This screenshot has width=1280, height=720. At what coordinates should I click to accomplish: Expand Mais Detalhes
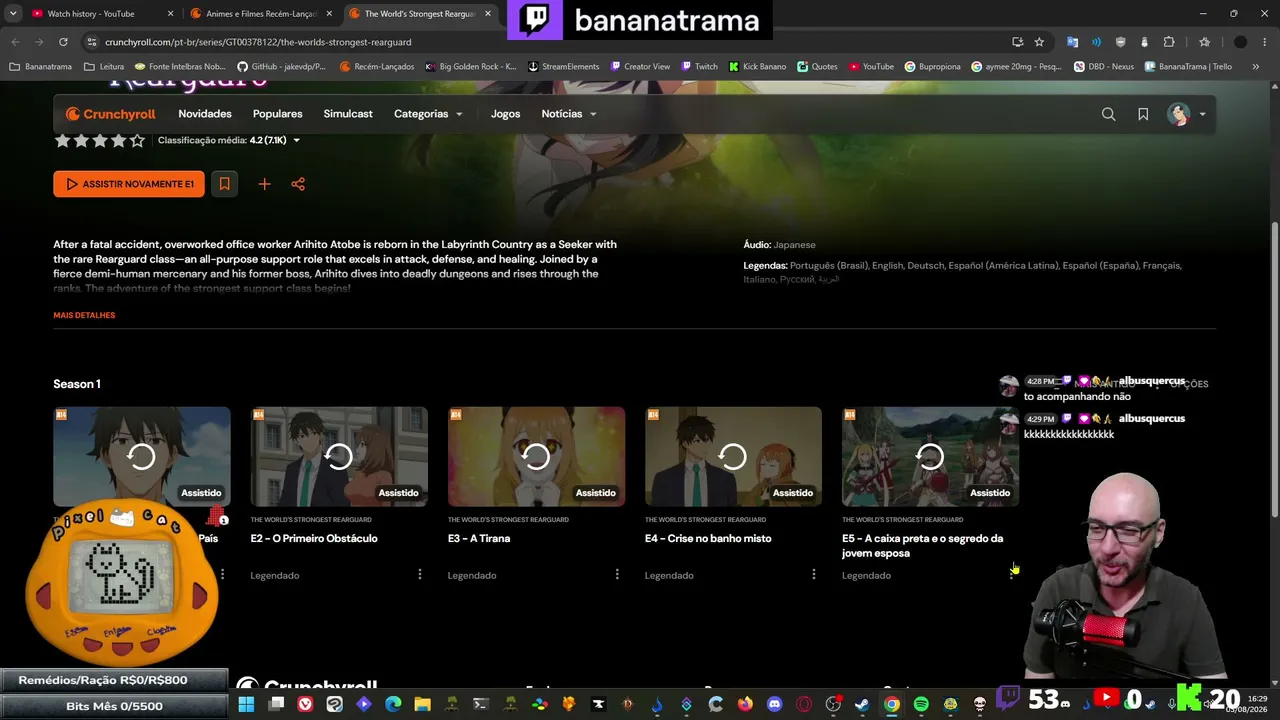(x=84, y=315)
